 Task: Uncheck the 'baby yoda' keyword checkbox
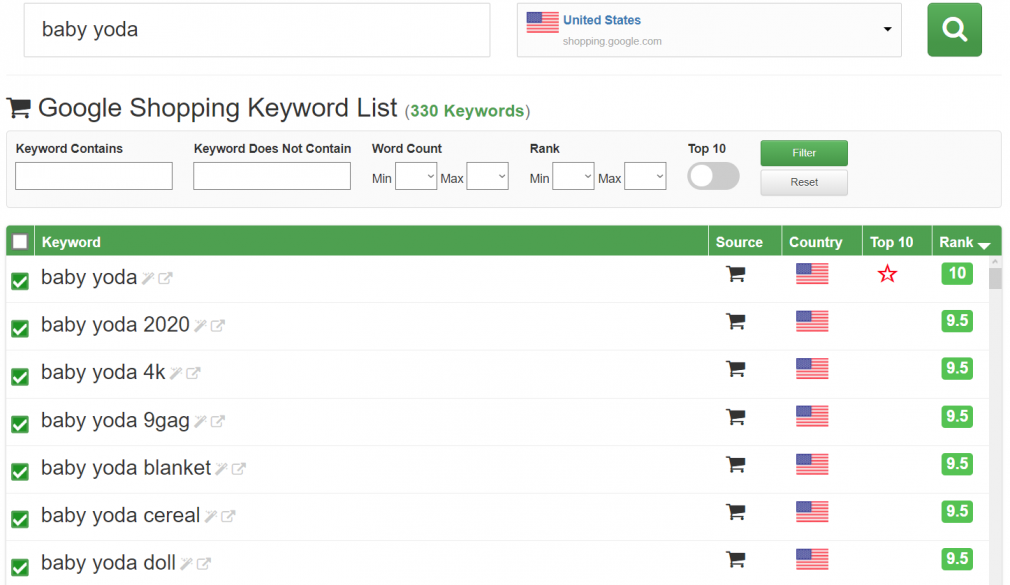click(20, 282)
